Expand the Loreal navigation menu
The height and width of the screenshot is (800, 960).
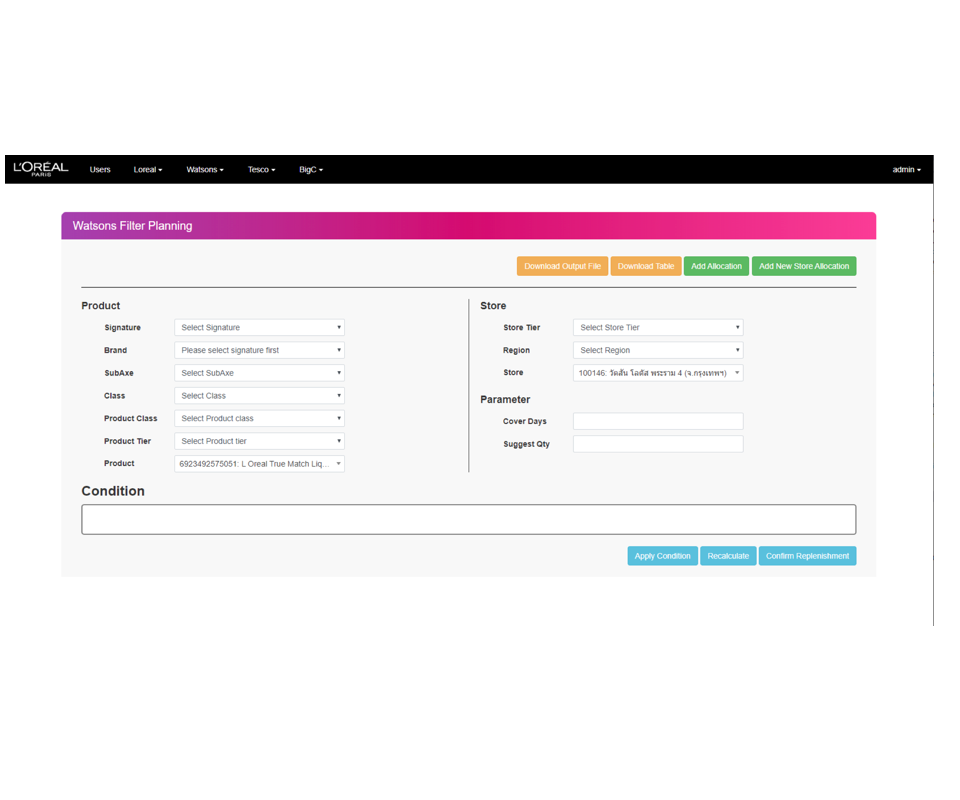[148, 170]
